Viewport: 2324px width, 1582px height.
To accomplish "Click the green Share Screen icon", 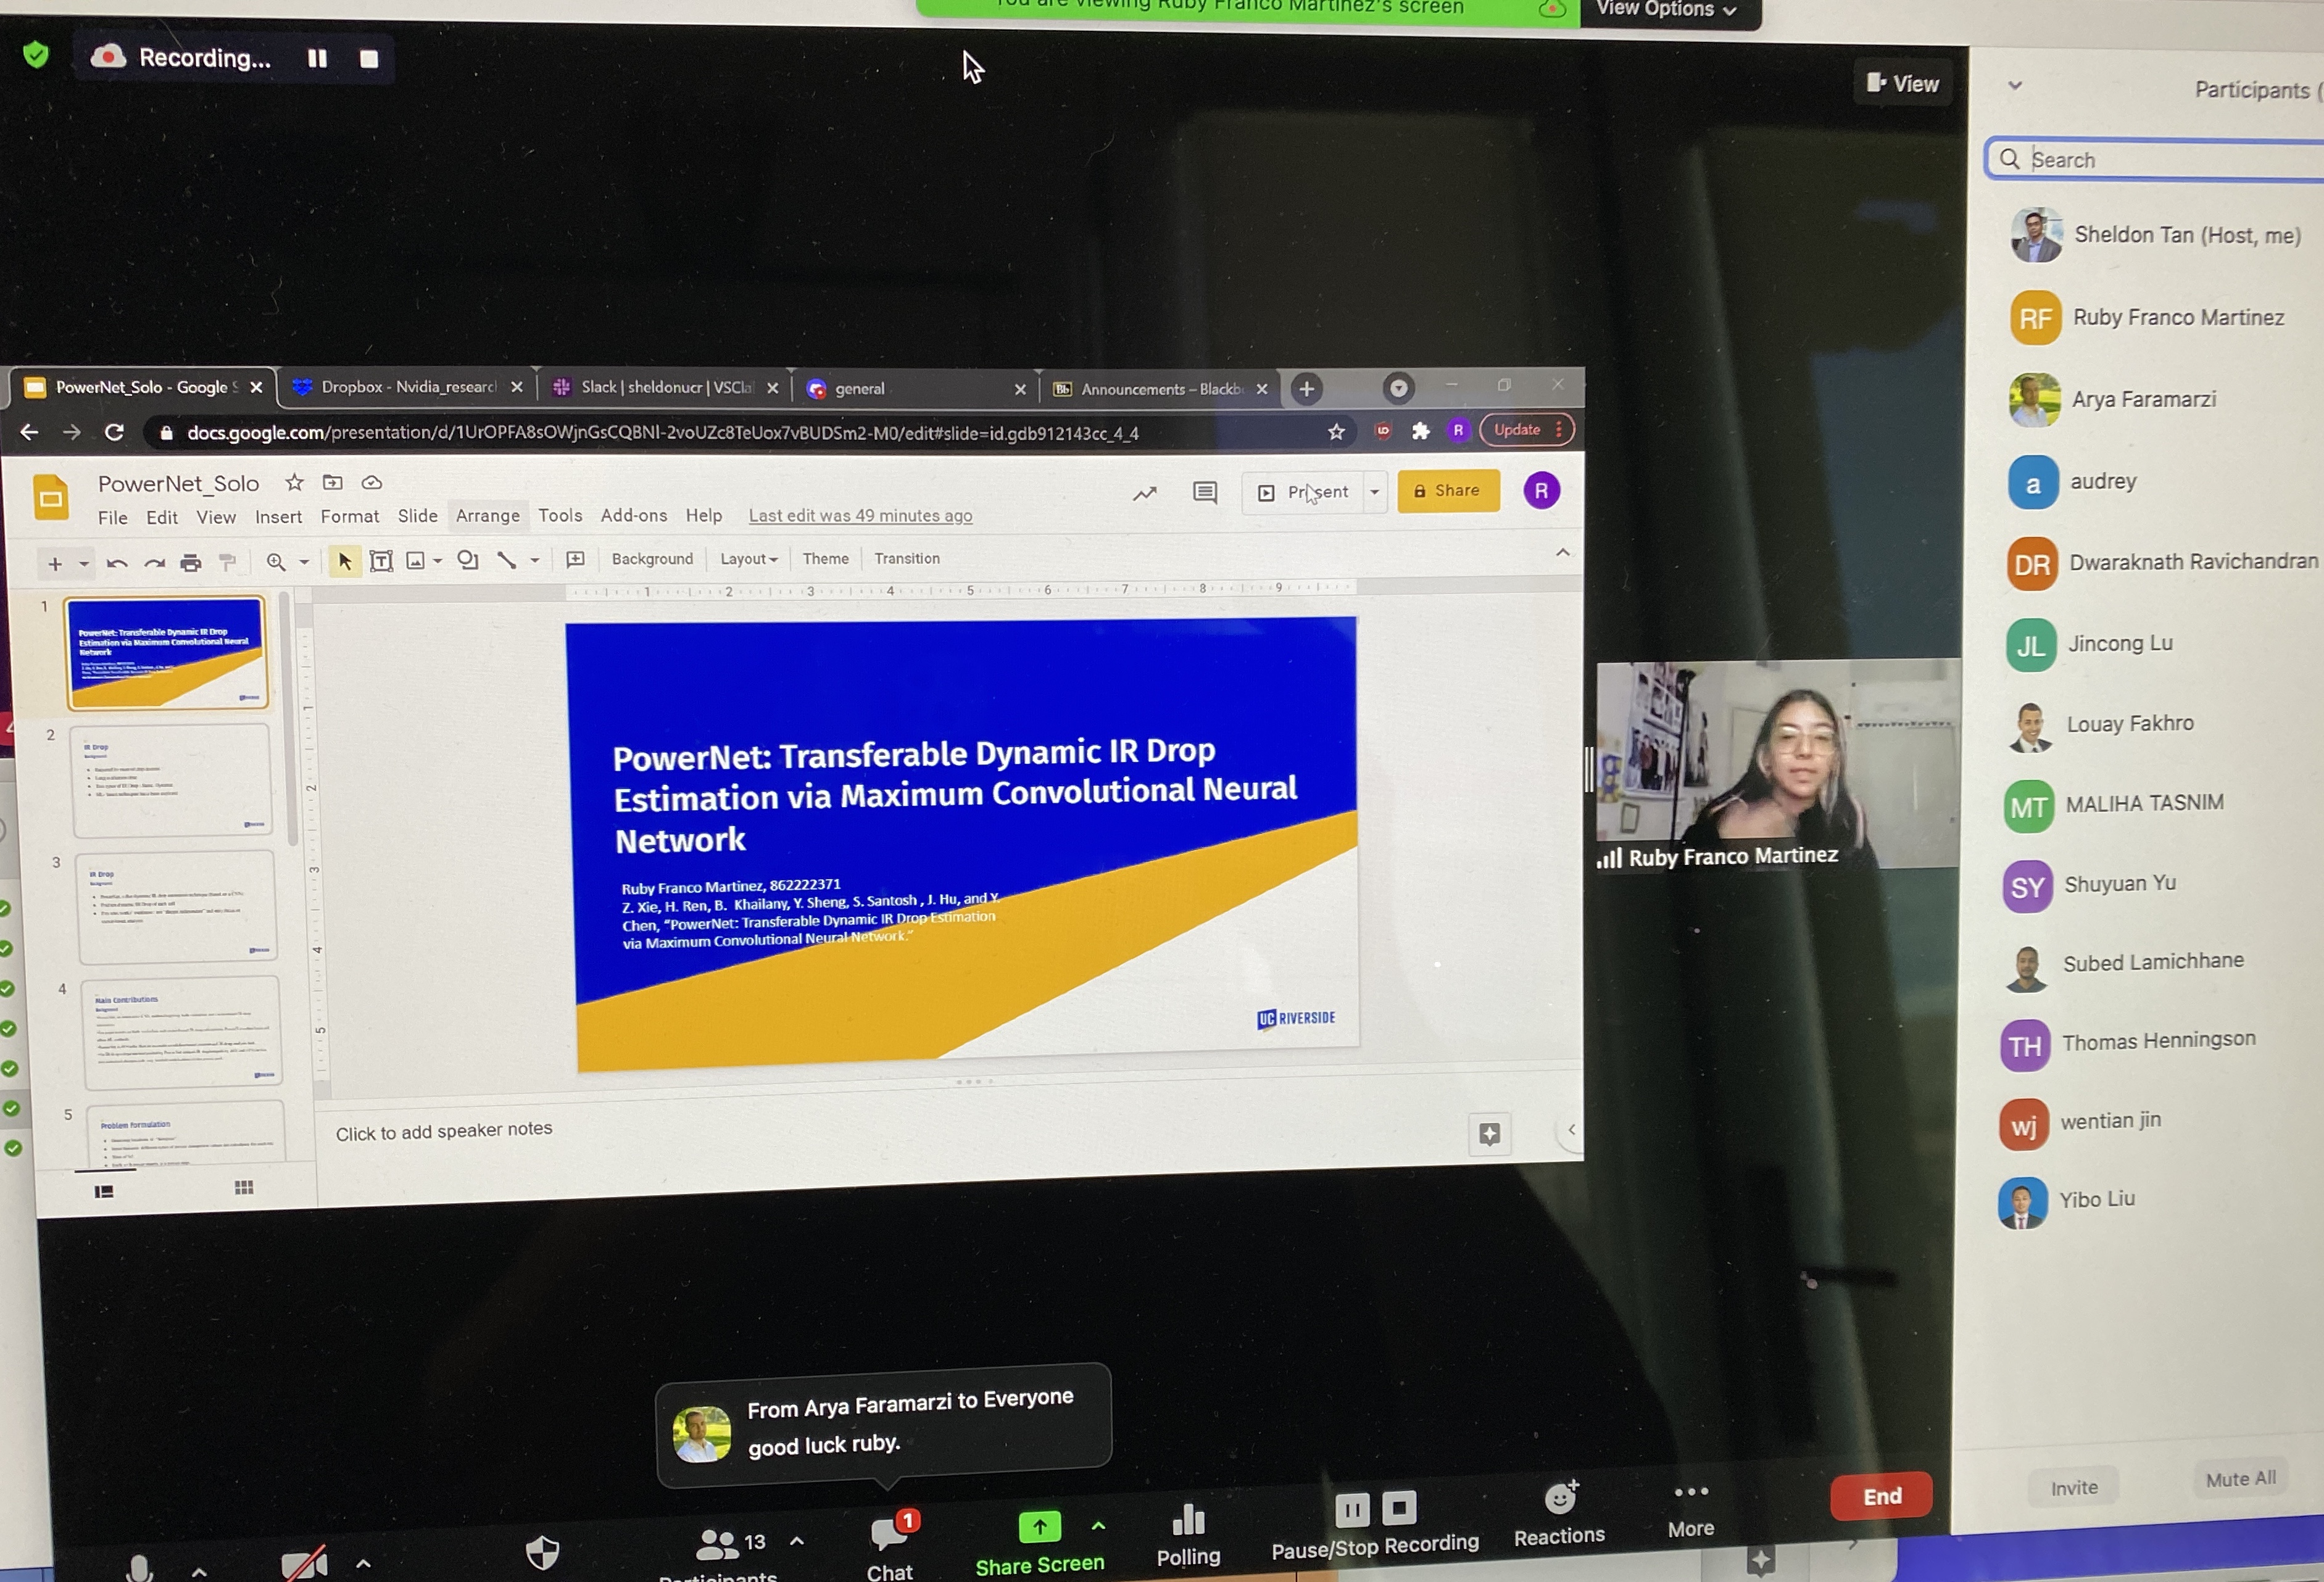I will (1040, 1527).
